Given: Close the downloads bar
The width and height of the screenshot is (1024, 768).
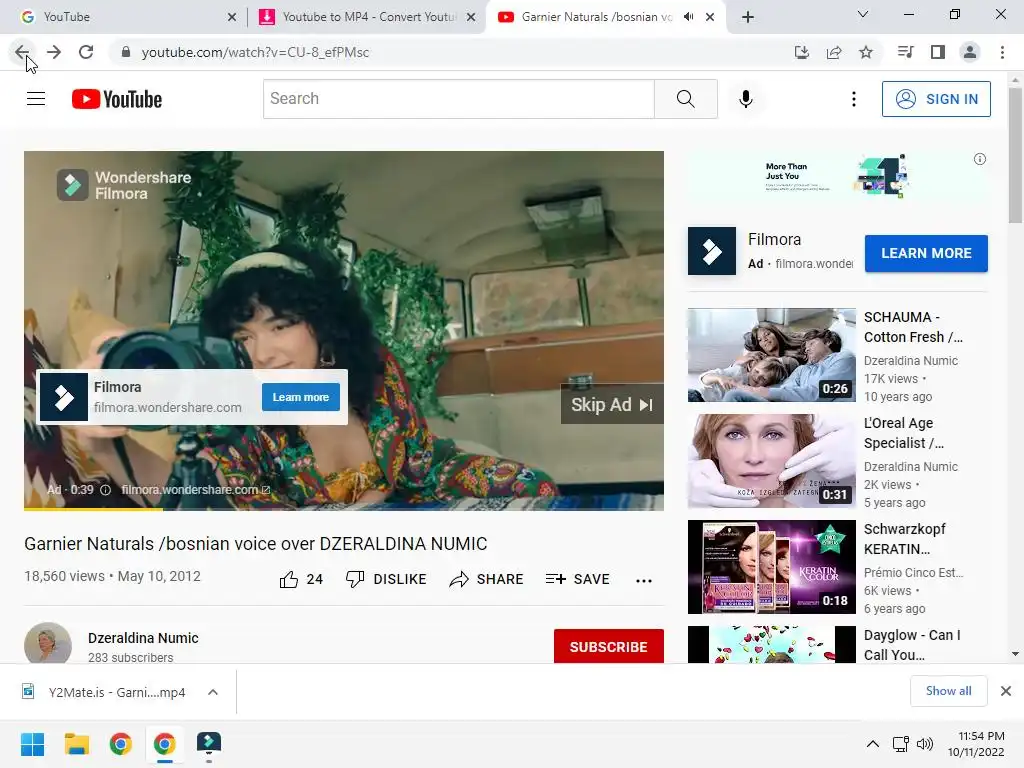Looking at the screenshot, I should tap(1006, 691).
